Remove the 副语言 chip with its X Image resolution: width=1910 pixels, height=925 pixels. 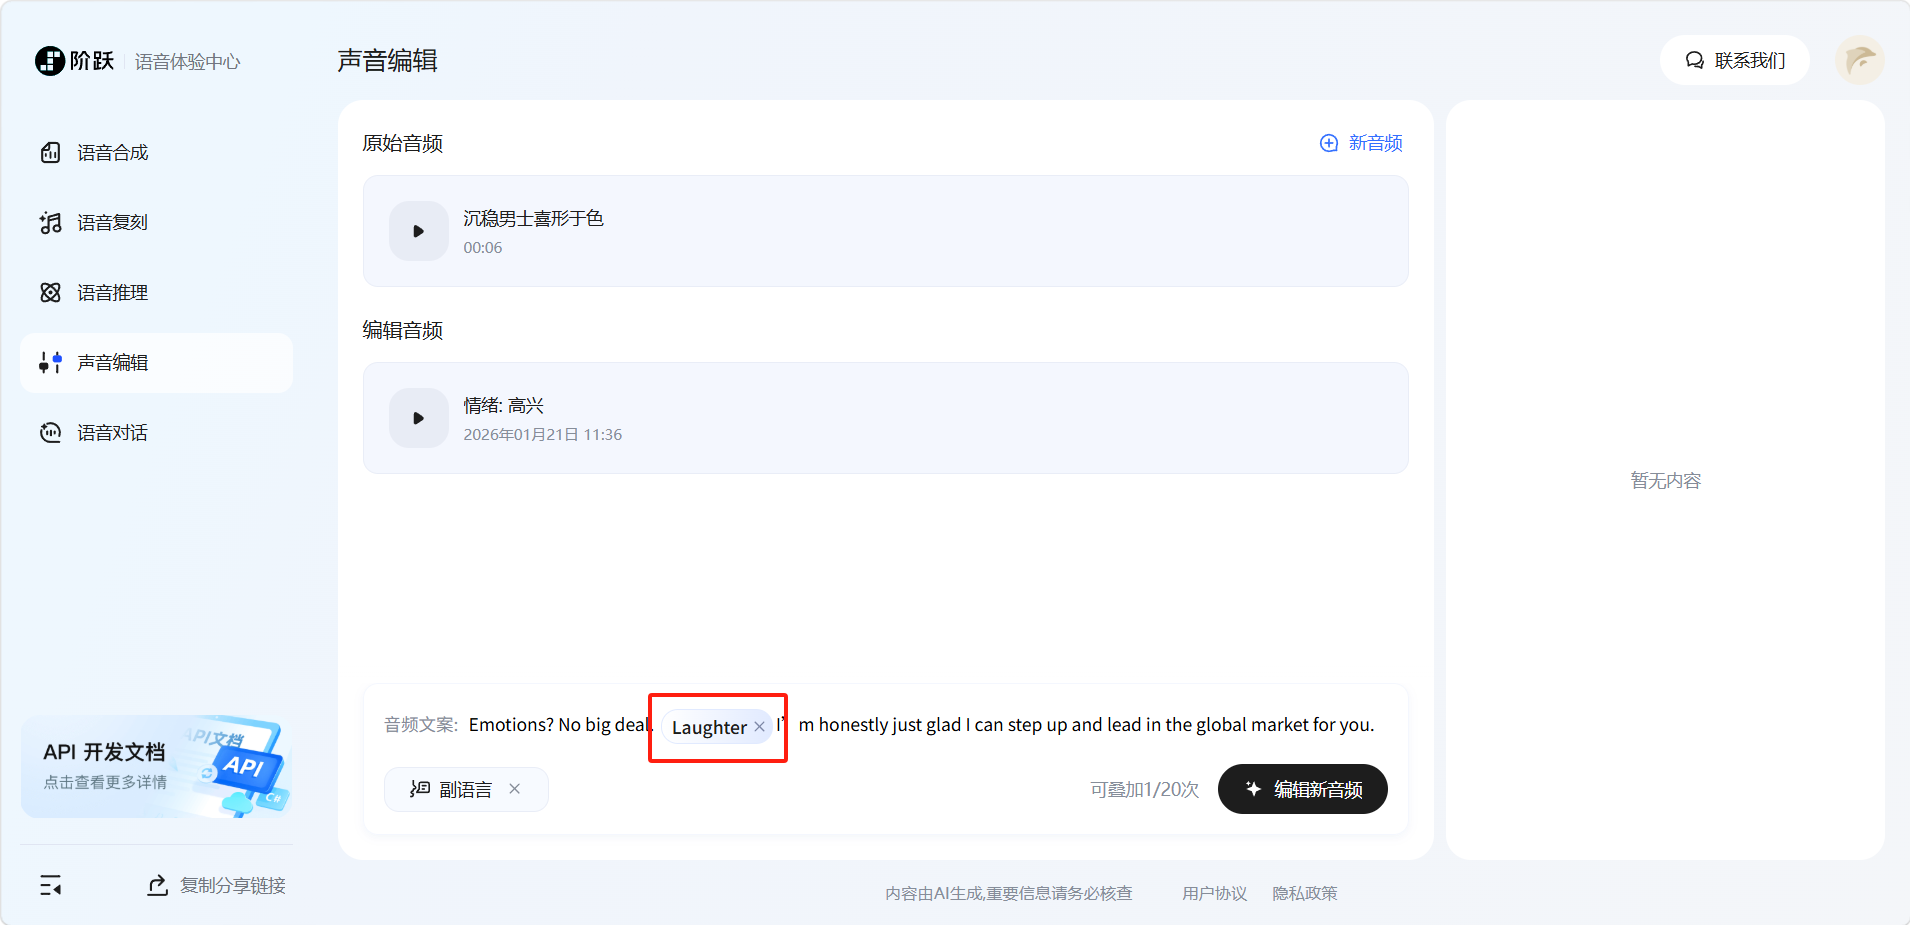point(514,789)
